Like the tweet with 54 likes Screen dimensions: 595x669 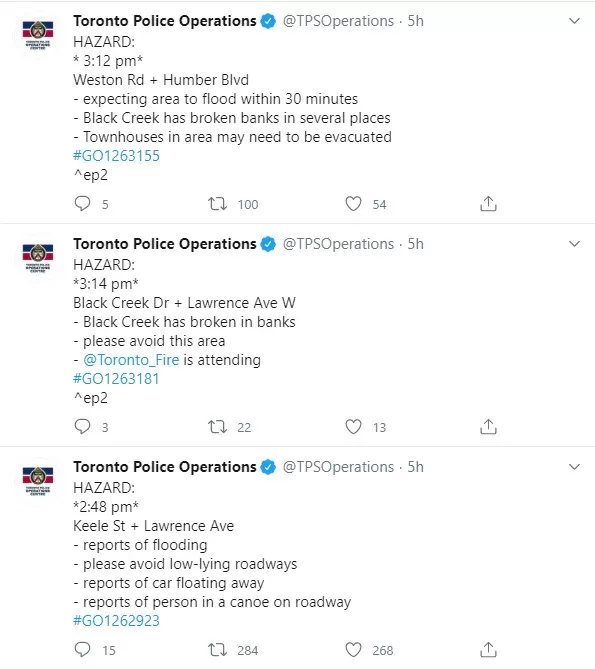(x=353, y=204)
